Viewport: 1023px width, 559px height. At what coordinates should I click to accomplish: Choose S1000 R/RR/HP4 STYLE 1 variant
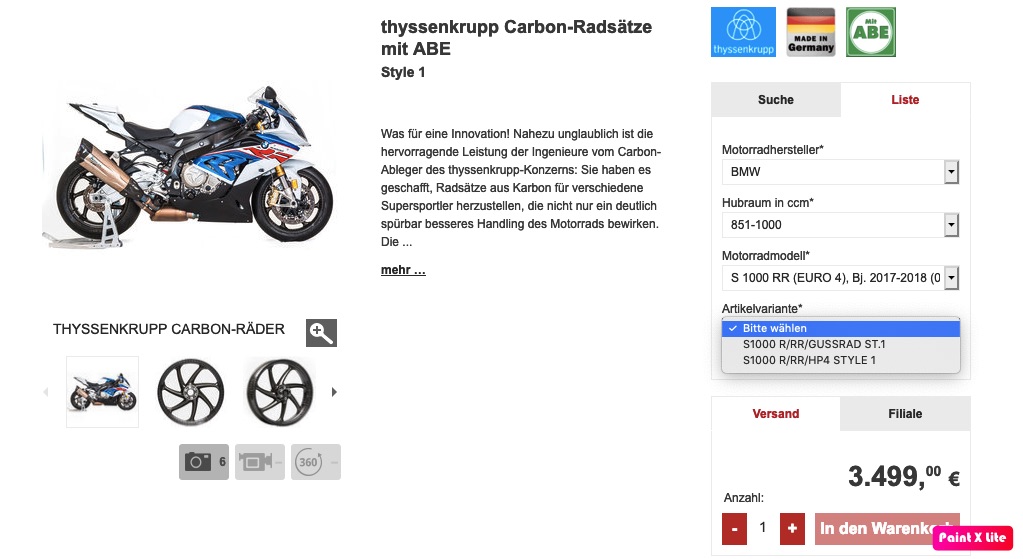point(840,360)
